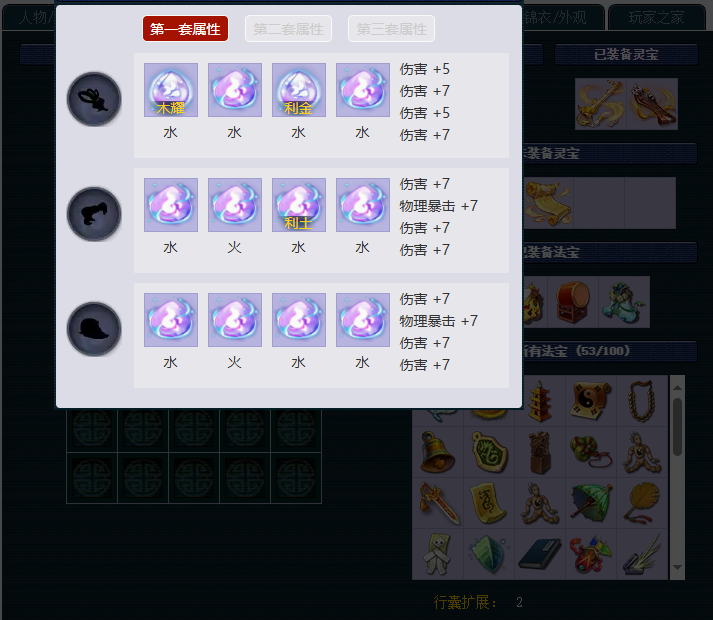The height and width of the screenshot is (620, 713).
Task: Click the middle round equipment slot icon
Action: pyautogui.click(x=94, y=214)
